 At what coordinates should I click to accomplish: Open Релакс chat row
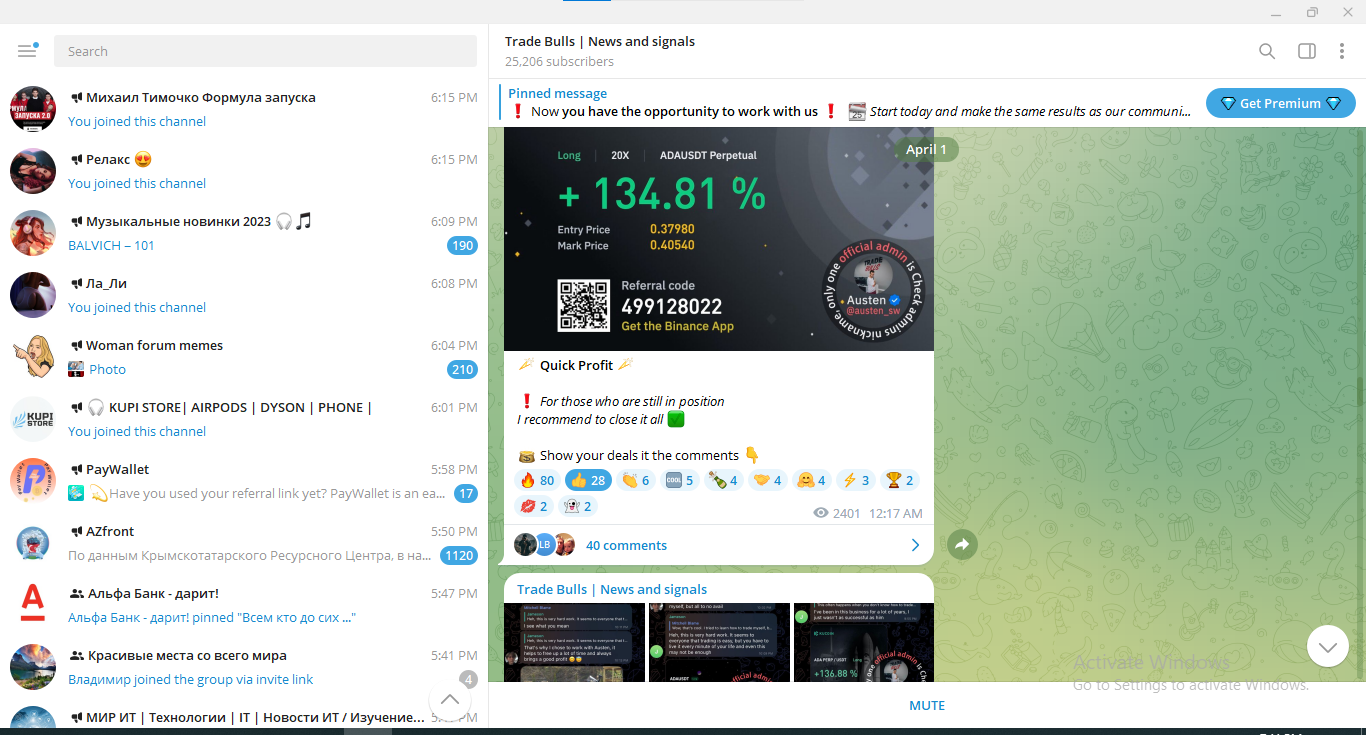[244, 171]
